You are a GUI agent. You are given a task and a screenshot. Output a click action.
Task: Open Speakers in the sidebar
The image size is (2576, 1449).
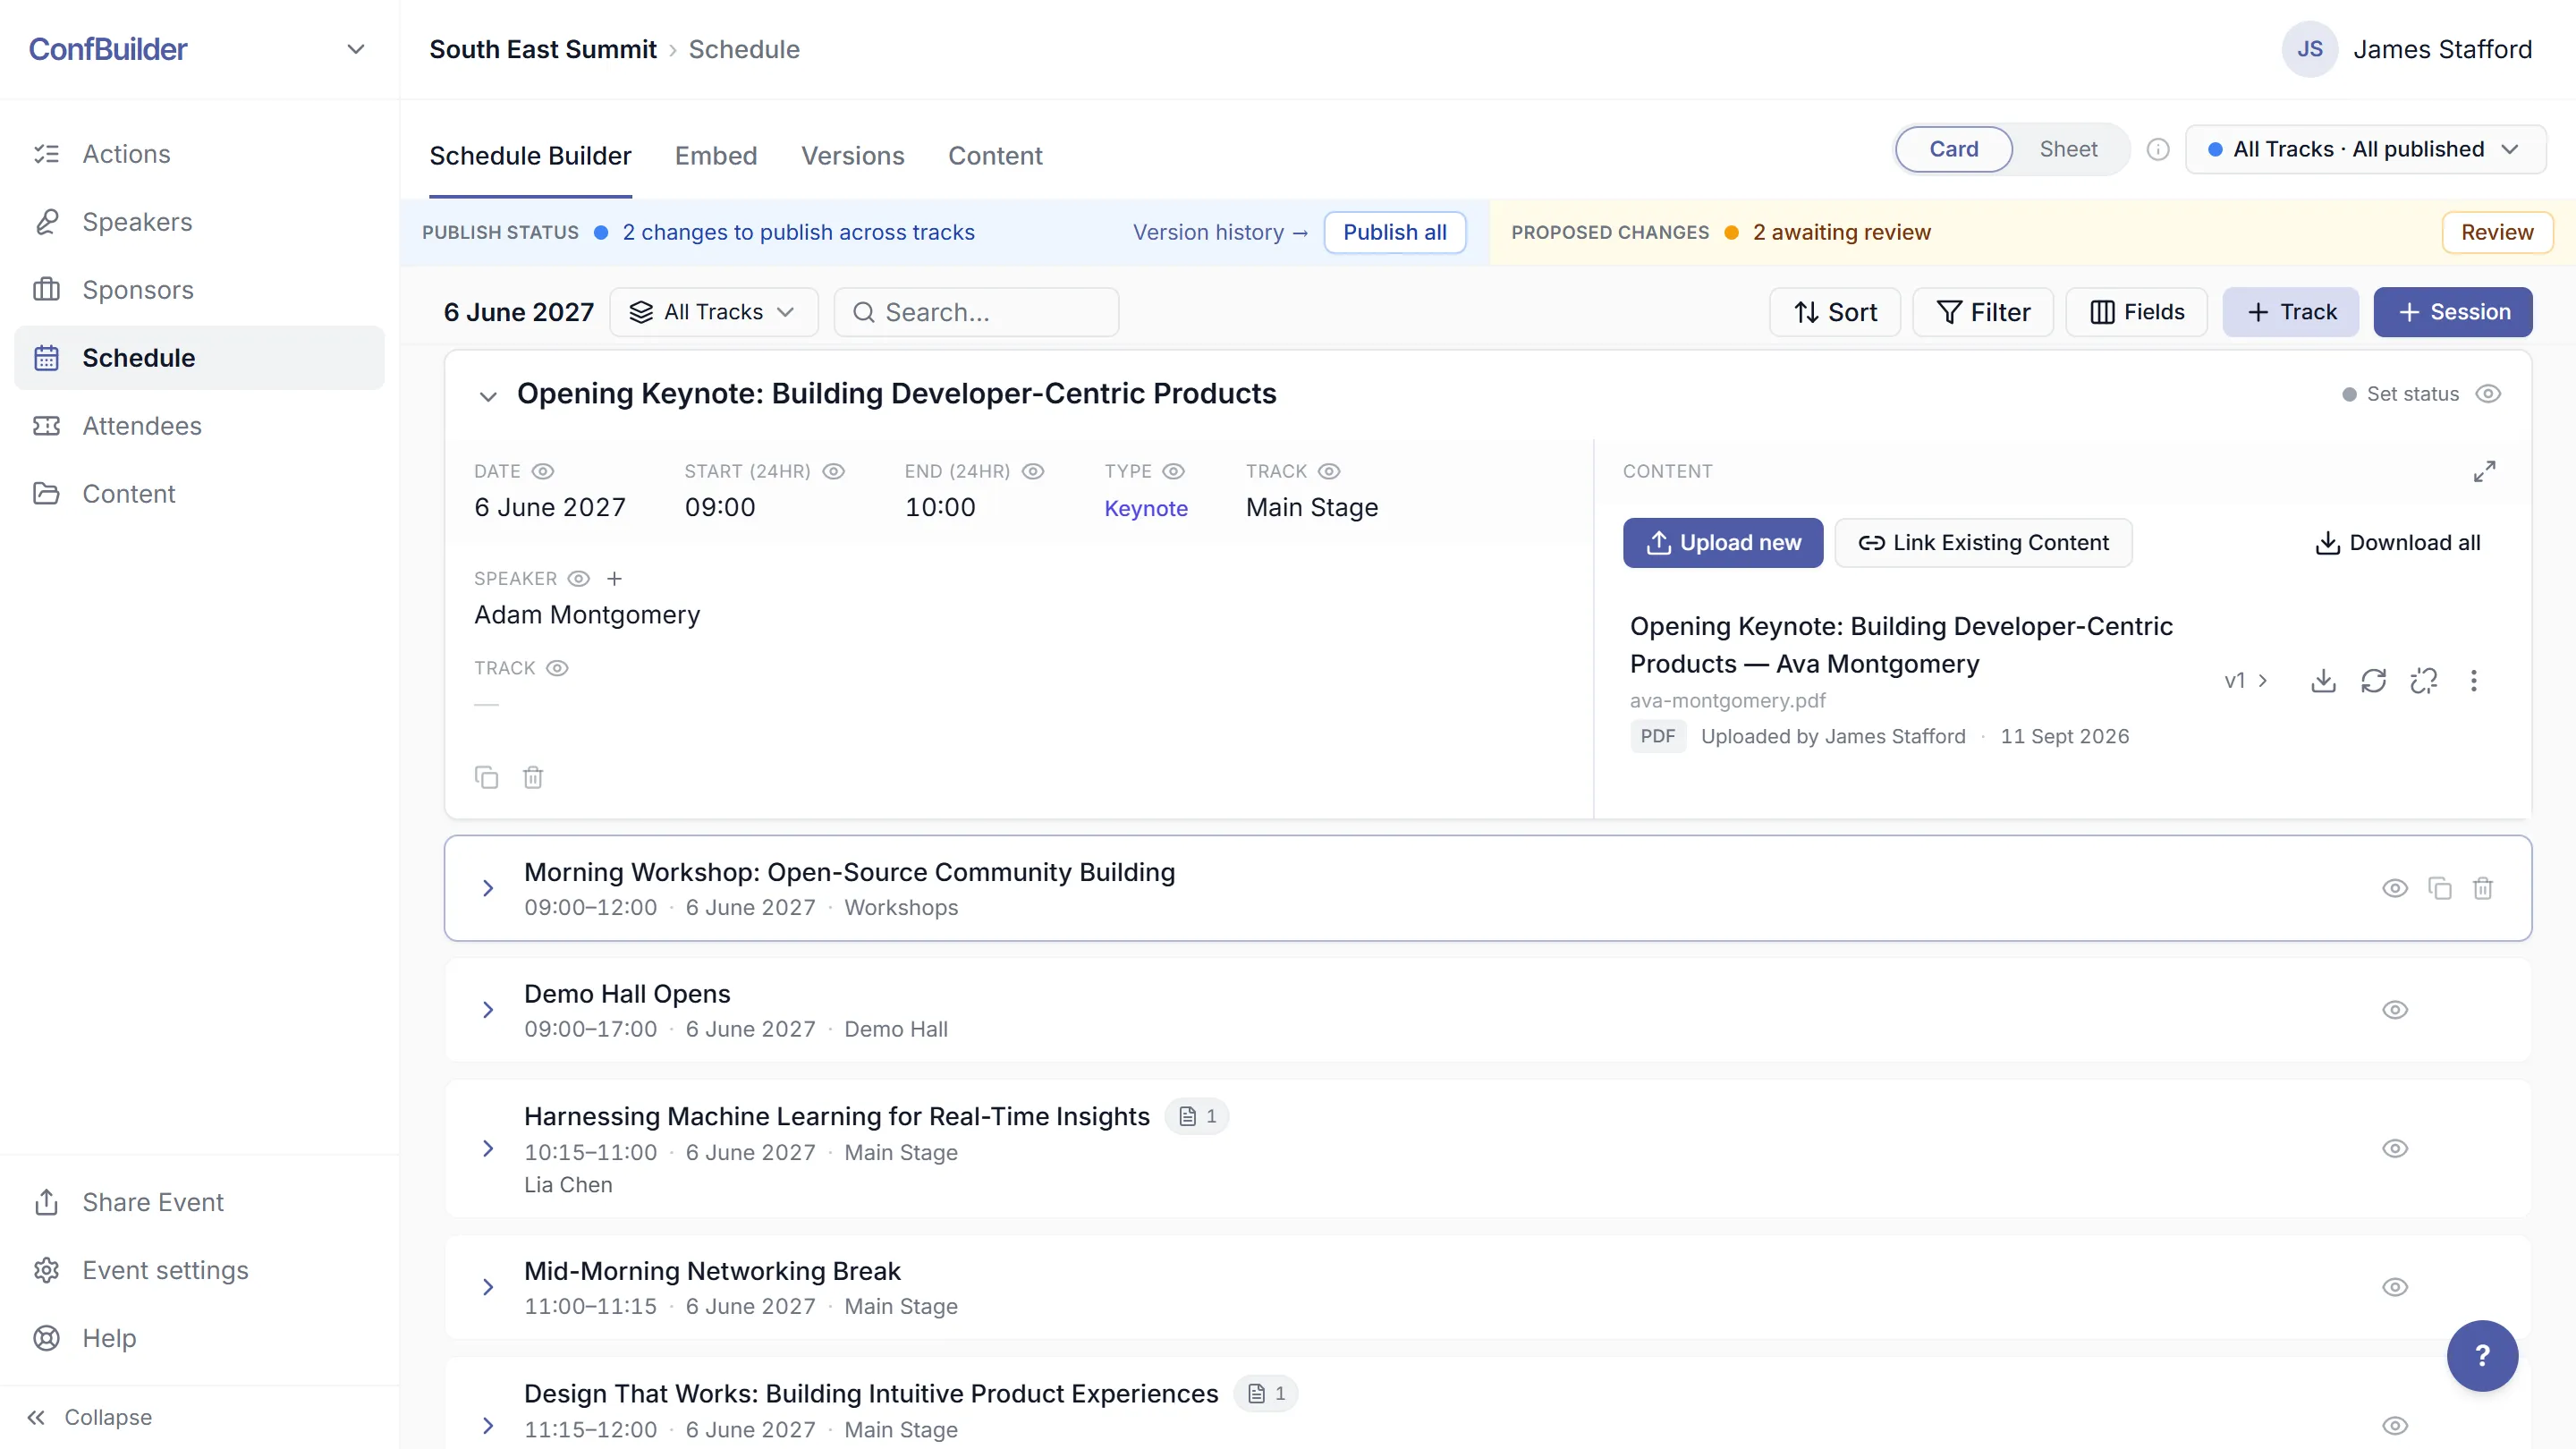(x=199, y=222)
